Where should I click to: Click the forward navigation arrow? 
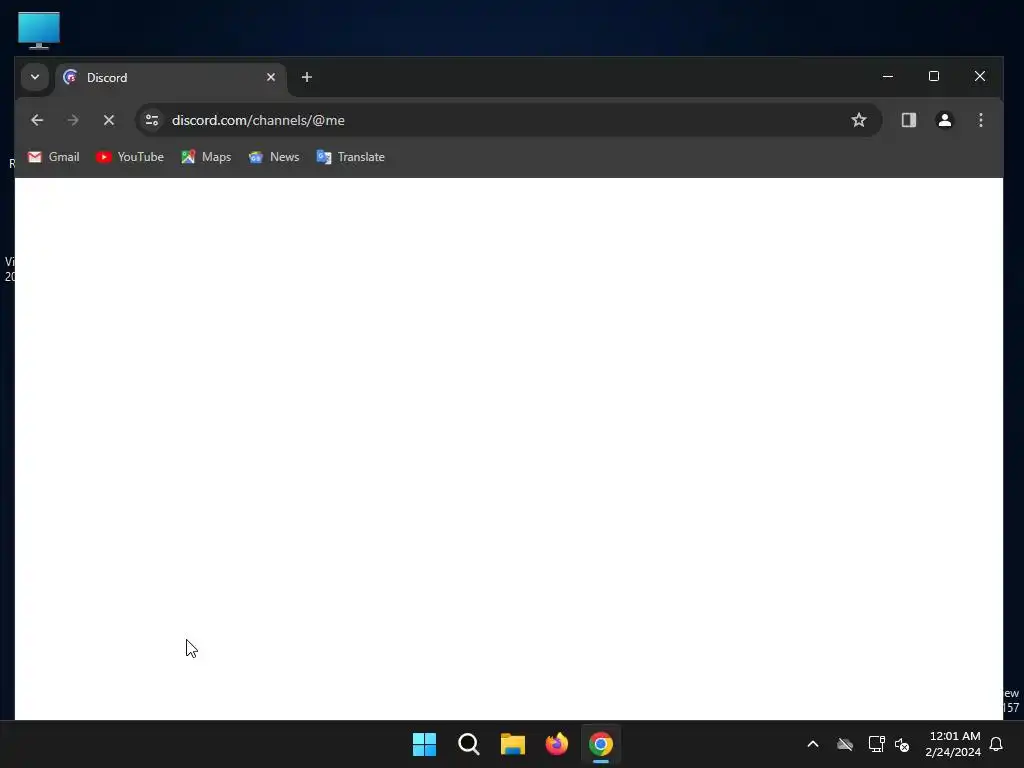[73, 120]
